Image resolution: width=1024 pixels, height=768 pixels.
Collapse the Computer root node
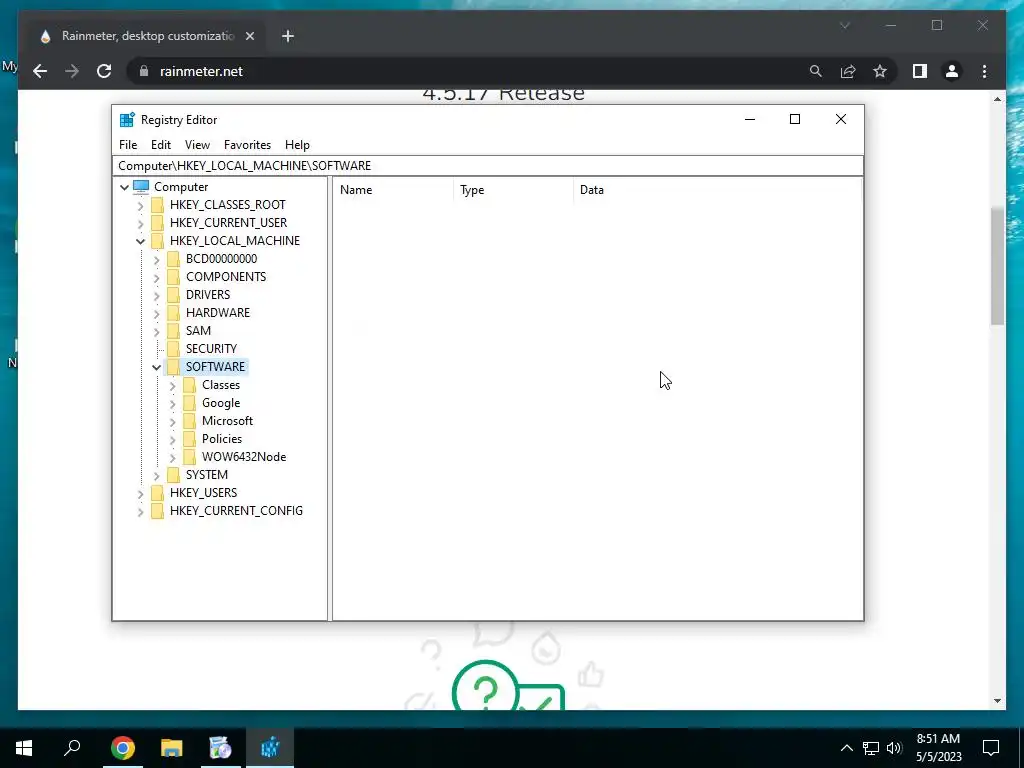(124, 187)
